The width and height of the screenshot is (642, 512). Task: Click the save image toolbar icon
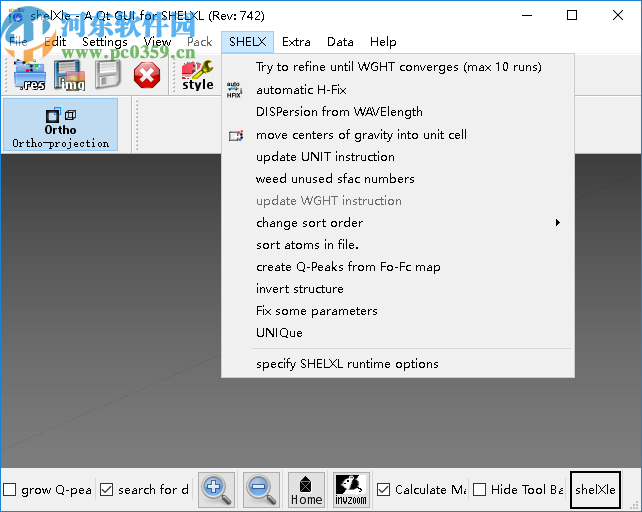point(69,75)
